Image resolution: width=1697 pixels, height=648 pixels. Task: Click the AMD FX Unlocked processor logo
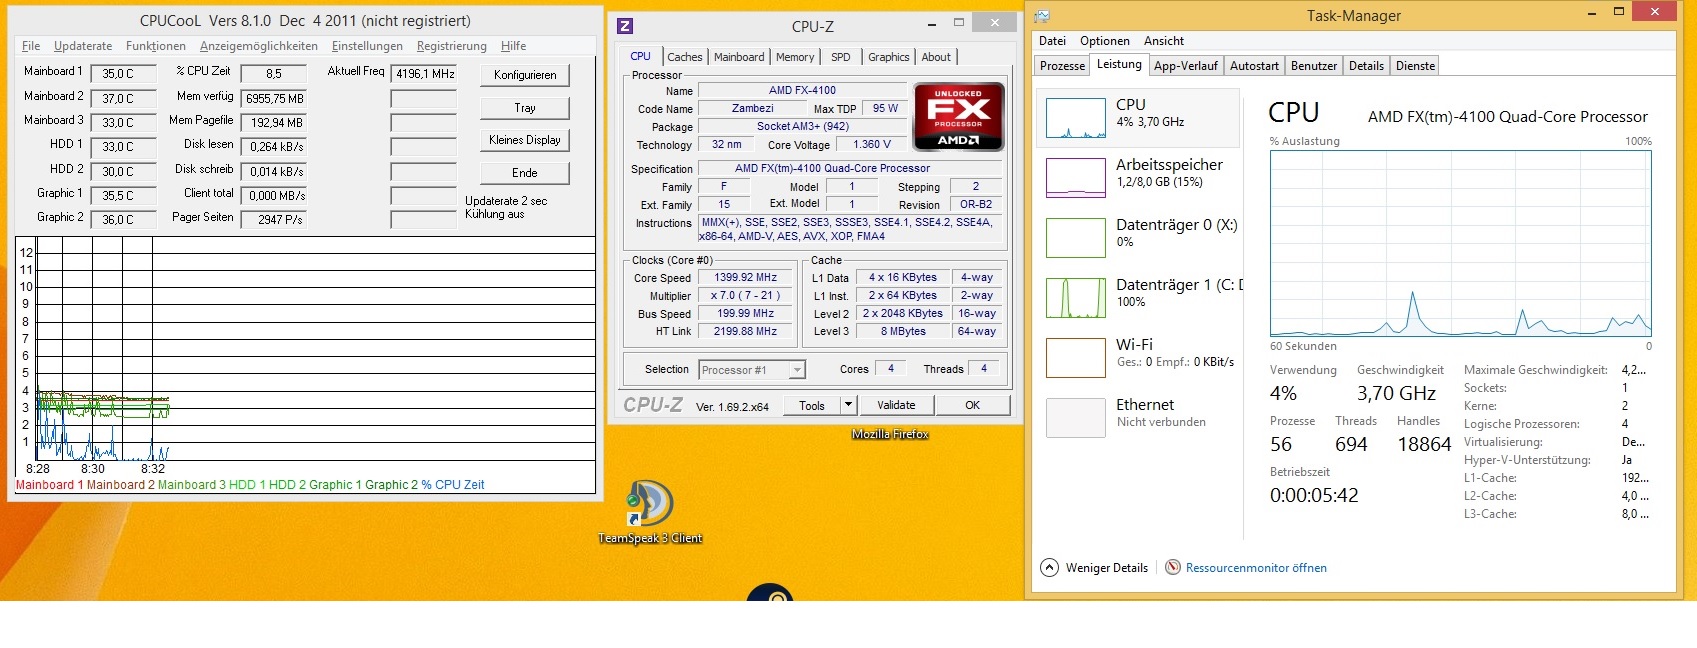tap(959, 117)
